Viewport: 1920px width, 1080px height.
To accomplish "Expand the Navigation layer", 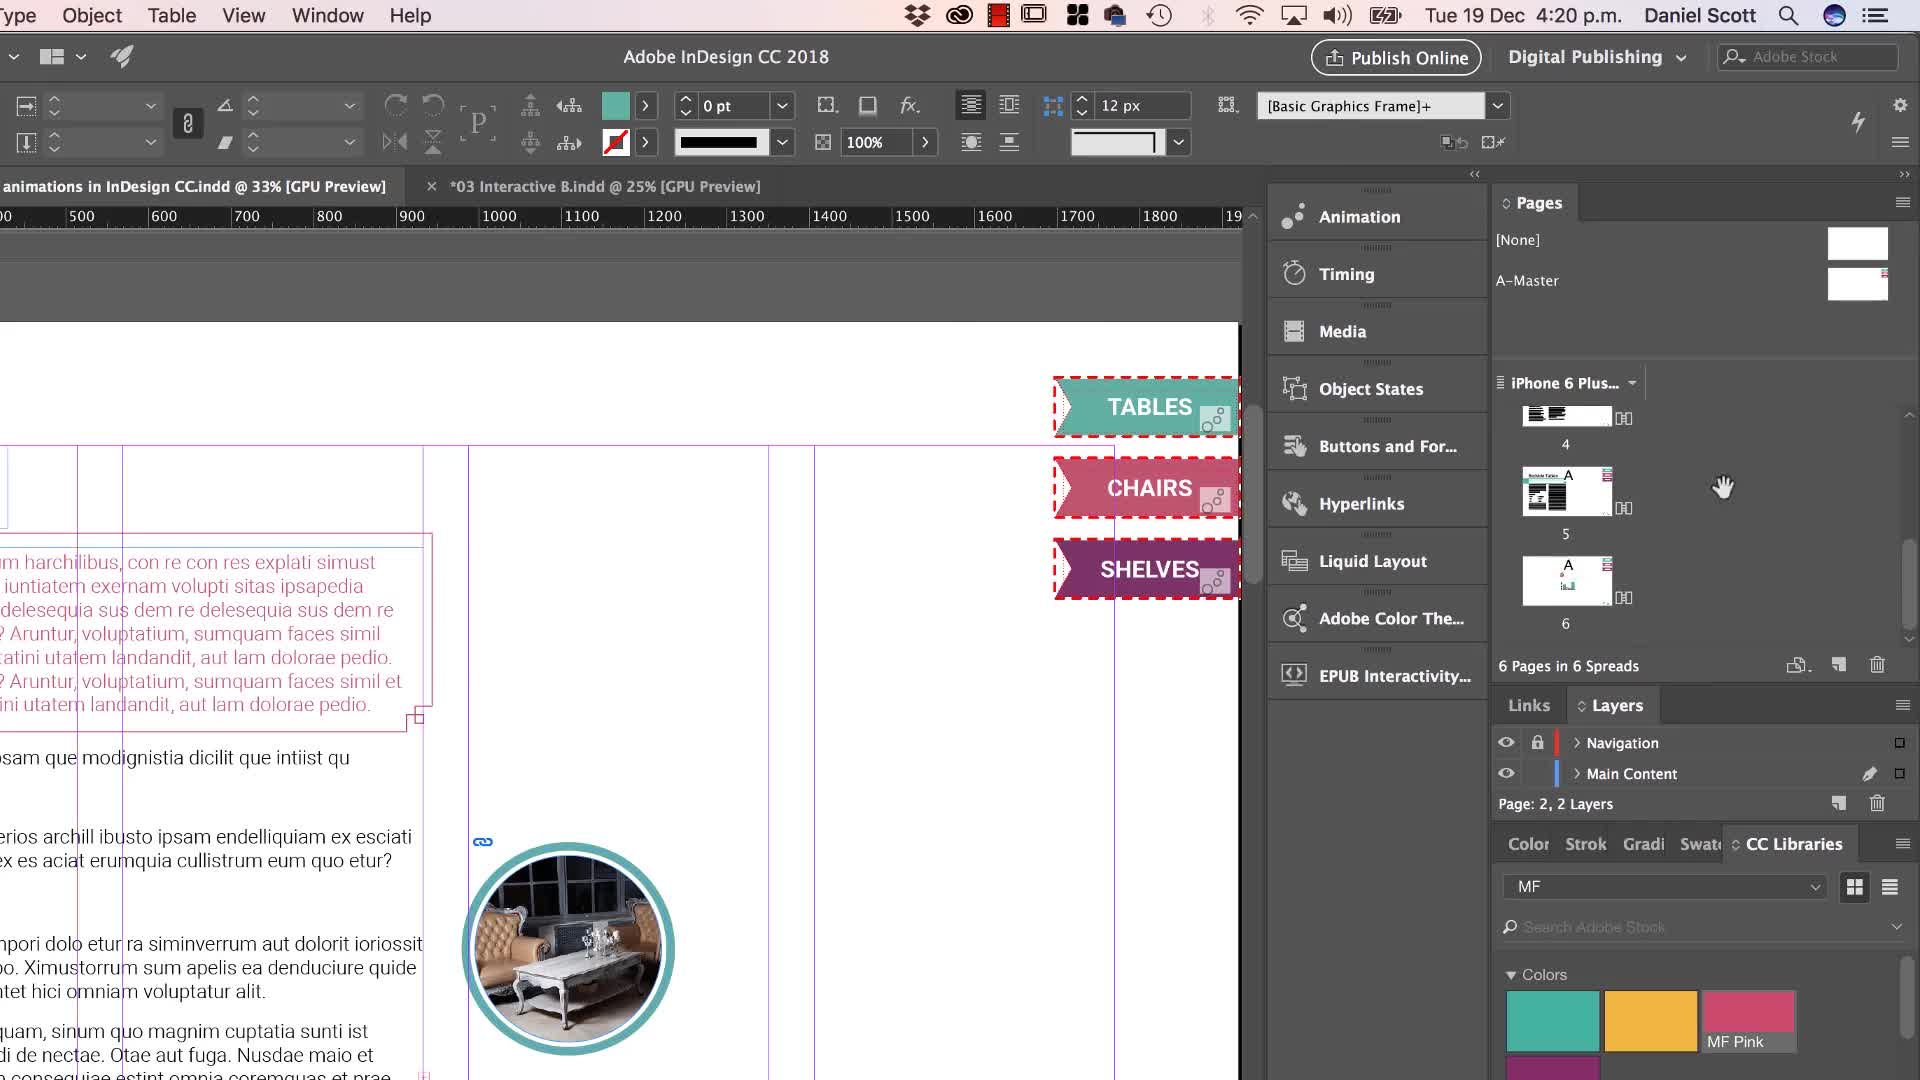I will (1577, 743).
